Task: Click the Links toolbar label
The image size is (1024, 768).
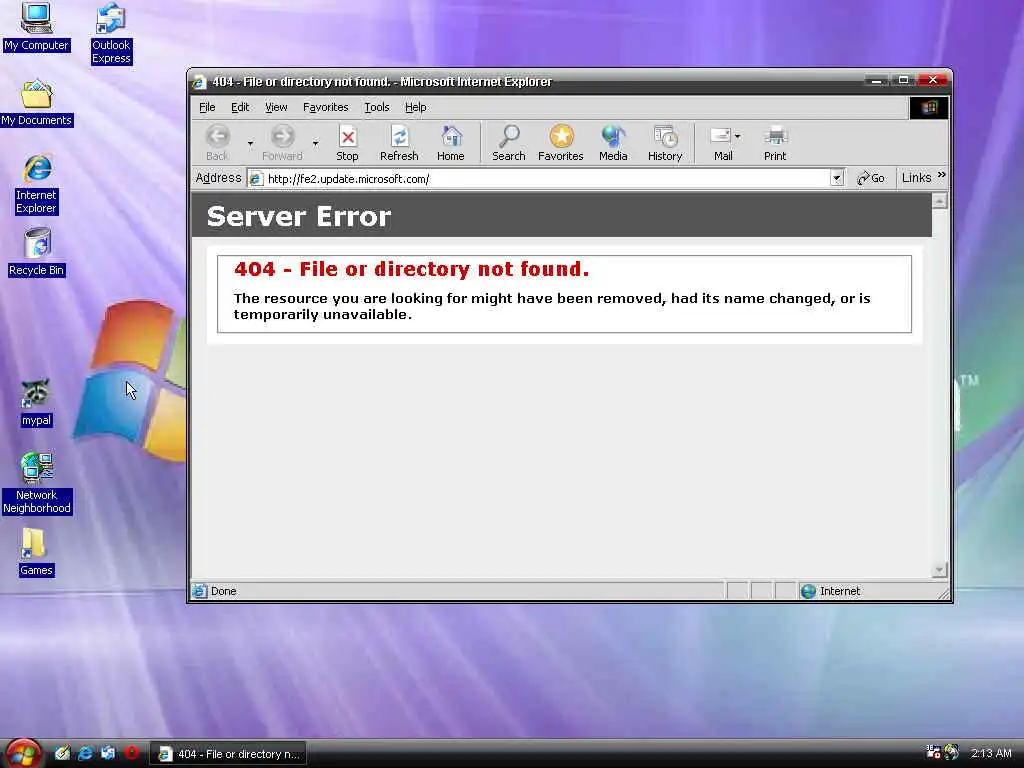Action: pos(916,178)
